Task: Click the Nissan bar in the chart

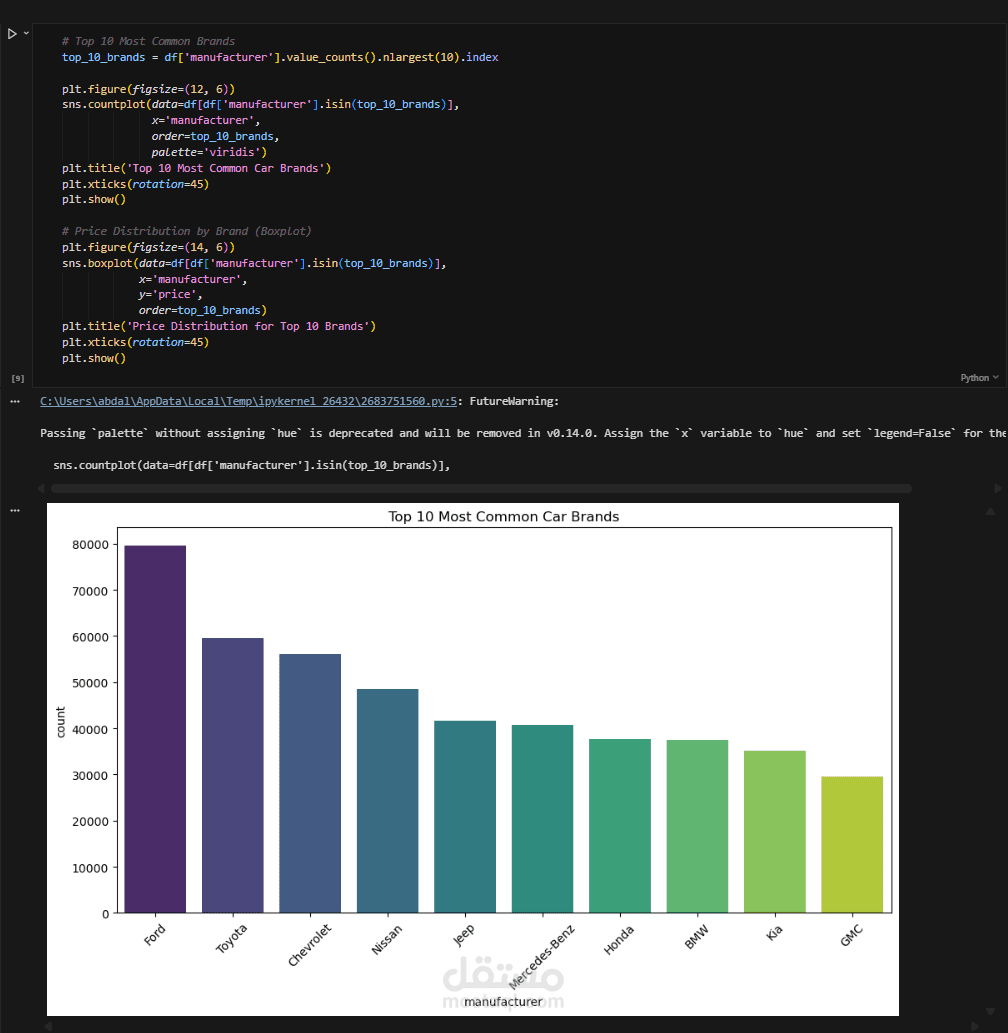Action: click(387, 800)
